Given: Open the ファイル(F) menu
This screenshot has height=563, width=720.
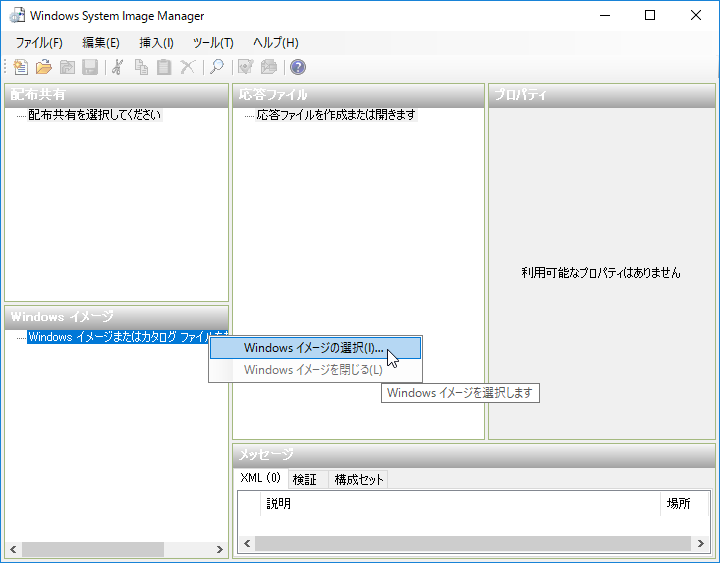Looking at the screenshot, I should point(39,43).
